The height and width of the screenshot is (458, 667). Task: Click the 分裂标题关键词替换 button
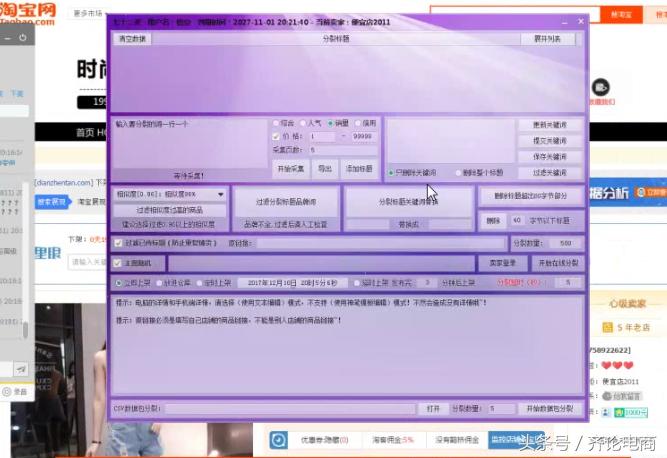coord(409,202)
